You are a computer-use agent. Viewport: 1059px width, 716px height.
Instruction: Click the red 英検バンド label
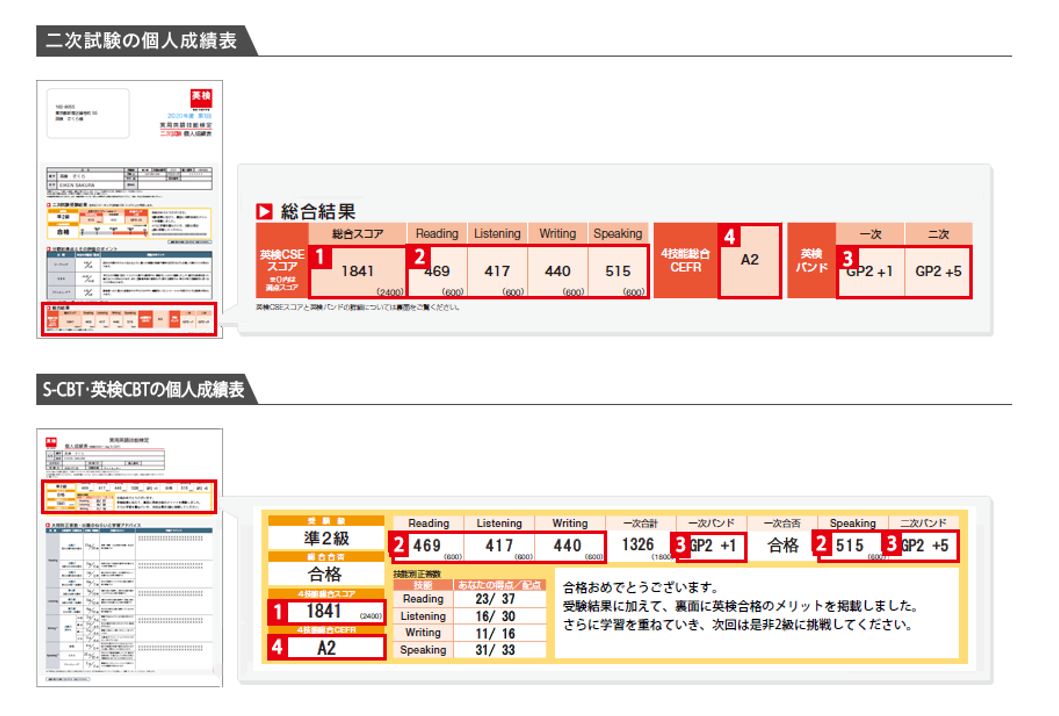pos(811,261)
